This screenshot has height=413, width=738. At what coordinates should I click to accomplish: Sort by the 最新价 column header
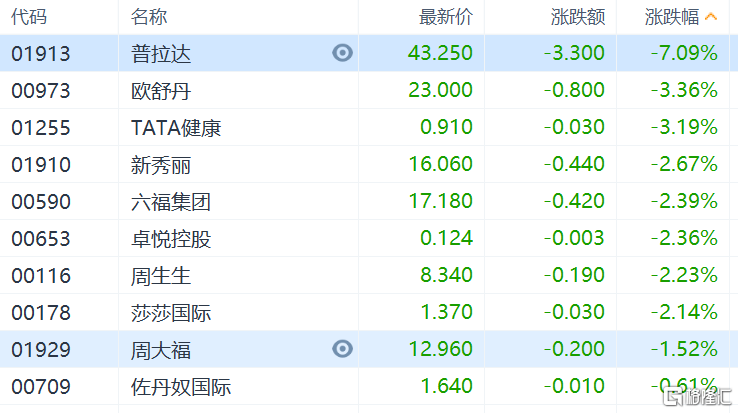446,16
